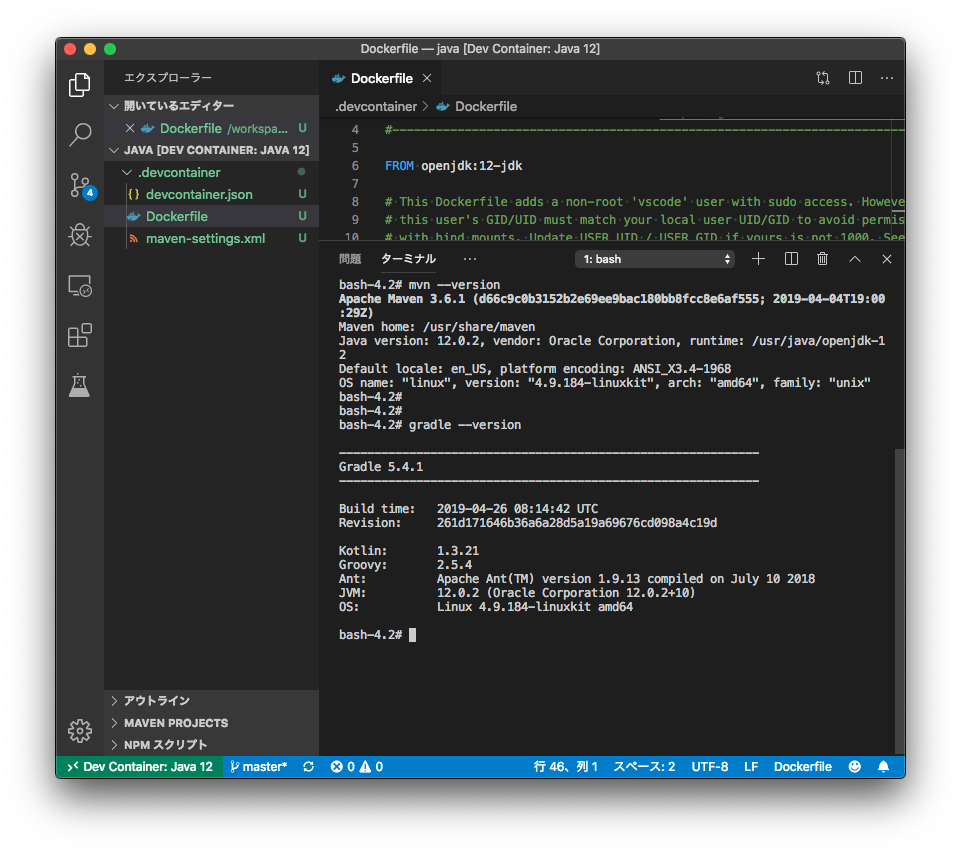Select the 1: bash terminal dropdown
This screenshot has height=852, width=961.
coord(655,259)
